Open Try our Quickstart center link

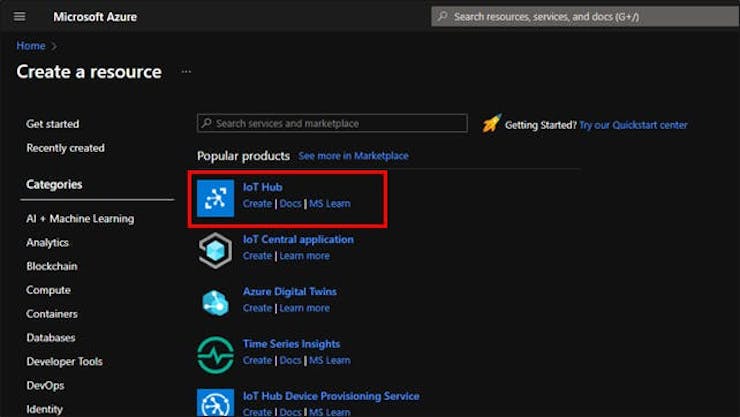point(633,125)
